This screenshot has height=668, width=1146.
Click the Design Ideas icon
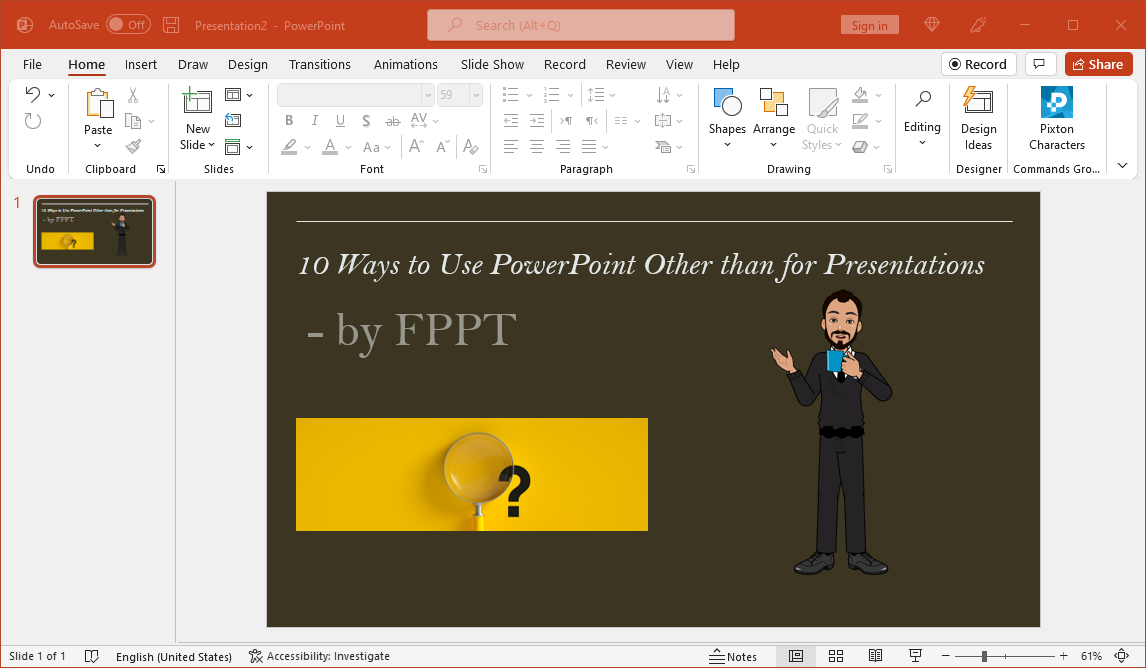tap(978, 118)
